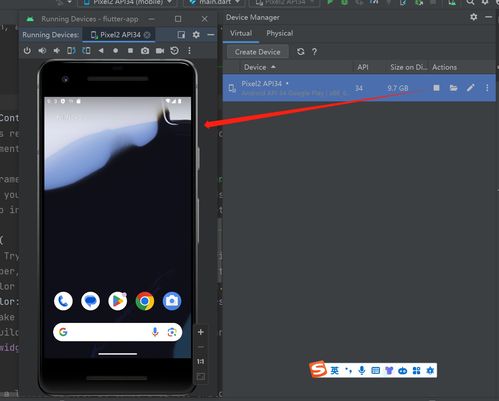
Task: Take an emulator screenshot with camera icon
Action: pyautogui.click(x=145, y=51)
